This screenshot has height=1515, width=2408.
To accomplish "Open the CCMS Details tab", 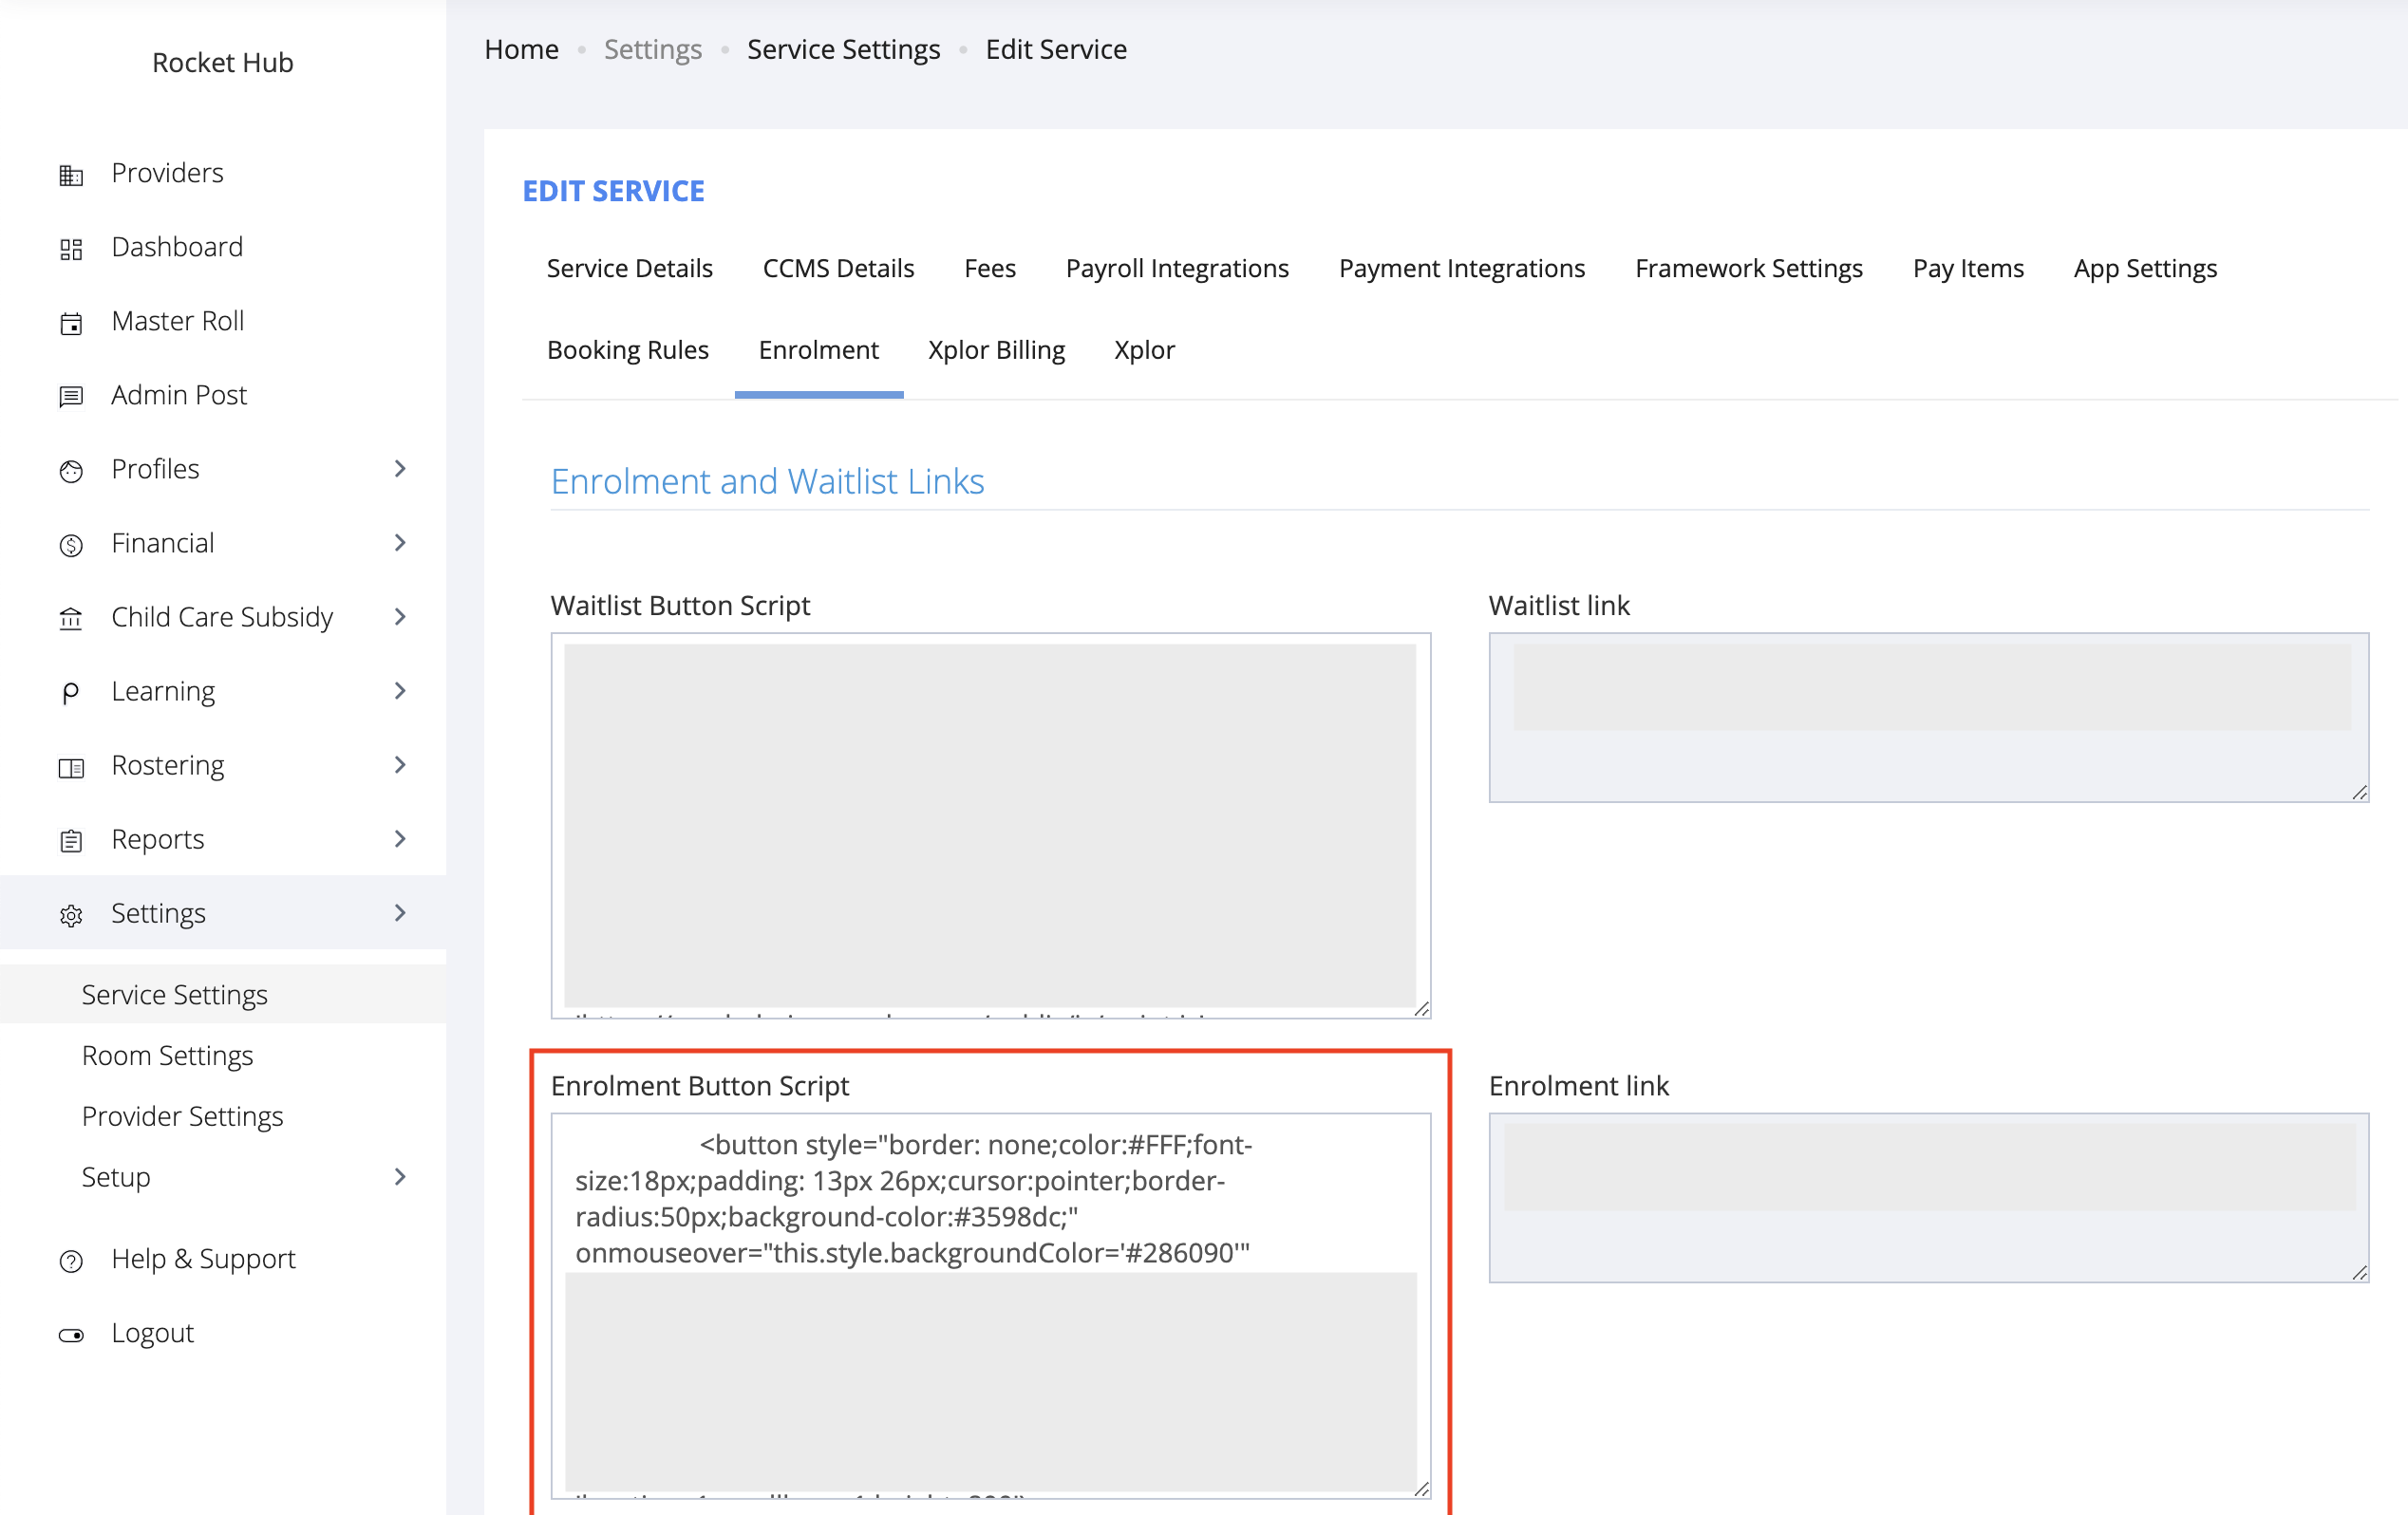I will [838, 268].
